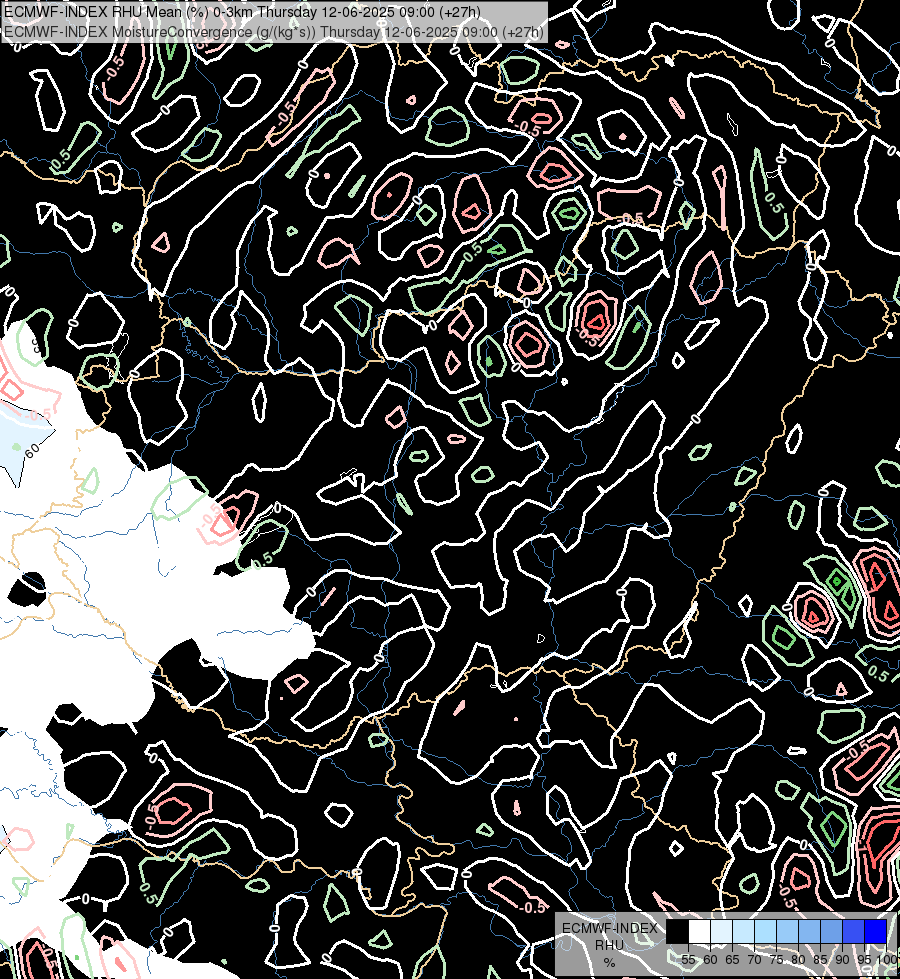
Task: Click the legend title ECMWF-INDEX RHU %
Action: (x=610, y=945)
